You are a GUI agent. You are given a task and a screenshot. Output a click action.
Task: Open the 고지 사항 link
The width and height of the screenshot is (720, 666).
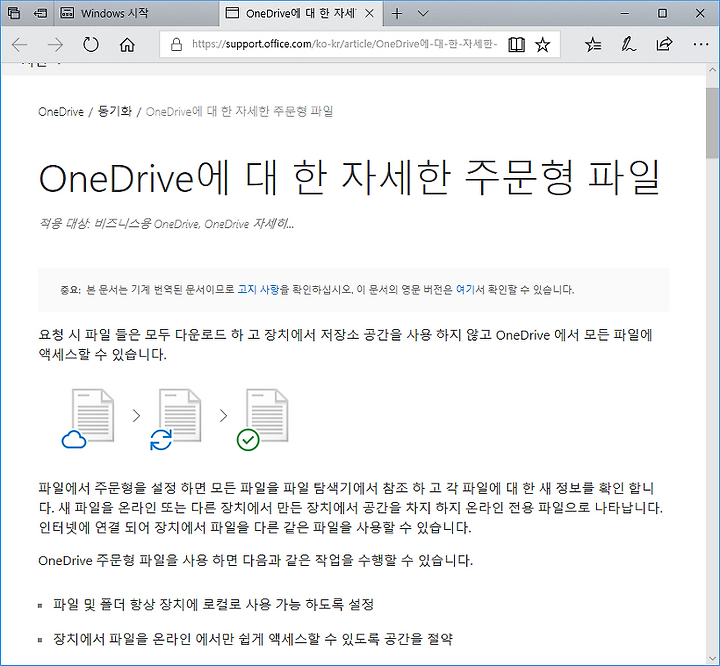click(x=259, y=289)
